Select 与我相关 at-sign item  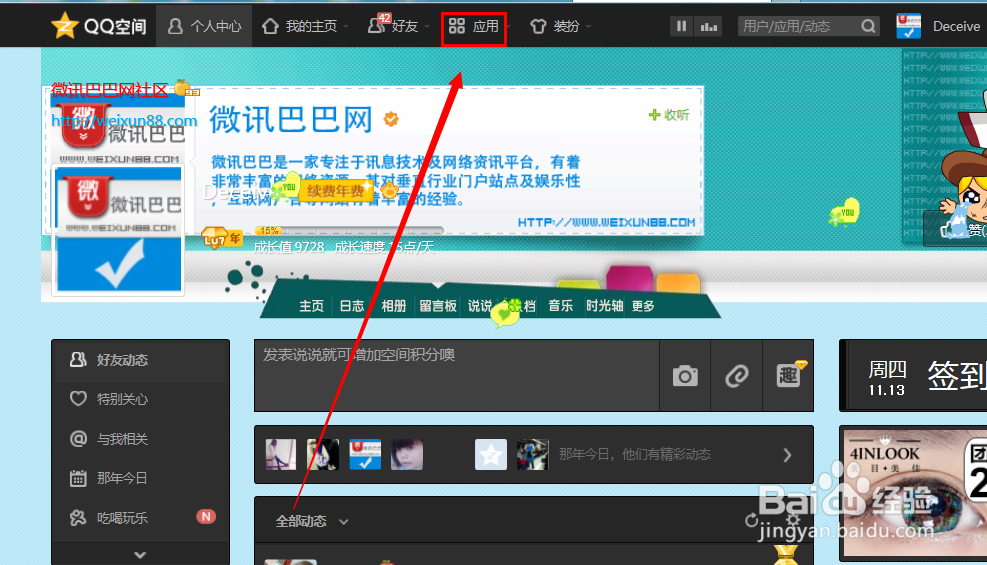point(140,439)
